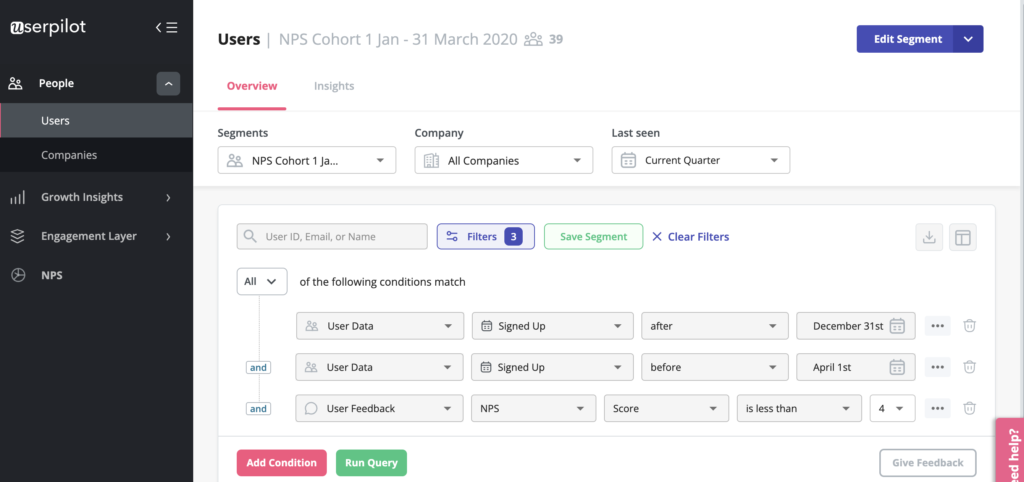
Task: Collapse the sidebar using the hamburger arrow icon
Action: 167,28
